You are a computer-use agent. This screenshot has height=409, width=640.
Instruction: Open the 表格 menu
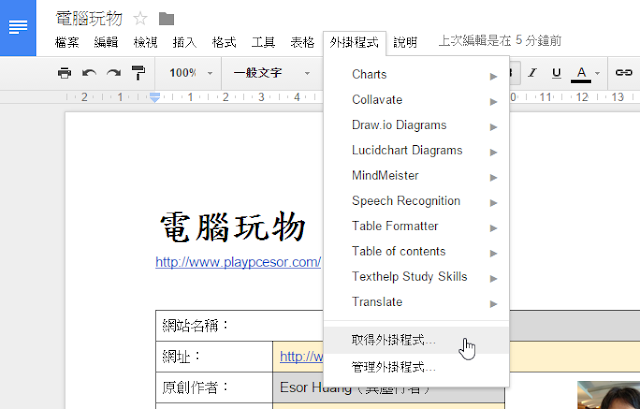[302, 42]
